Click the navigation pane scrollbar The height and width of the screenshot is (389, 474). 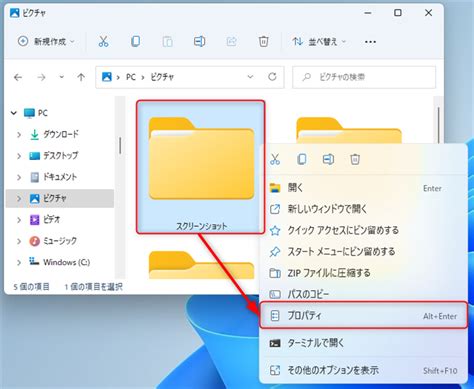(x=120, y=146)
